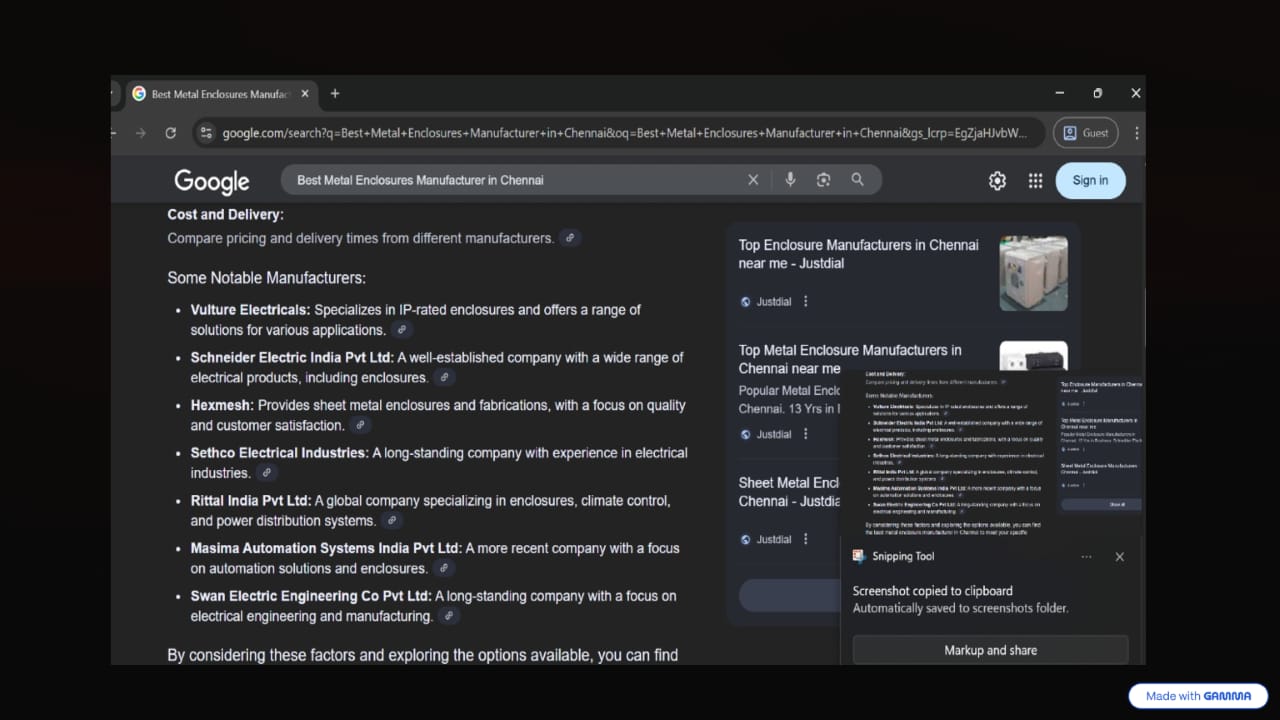Click the magnifier search icon in search box
The image size is (1280, 720).
857,180
